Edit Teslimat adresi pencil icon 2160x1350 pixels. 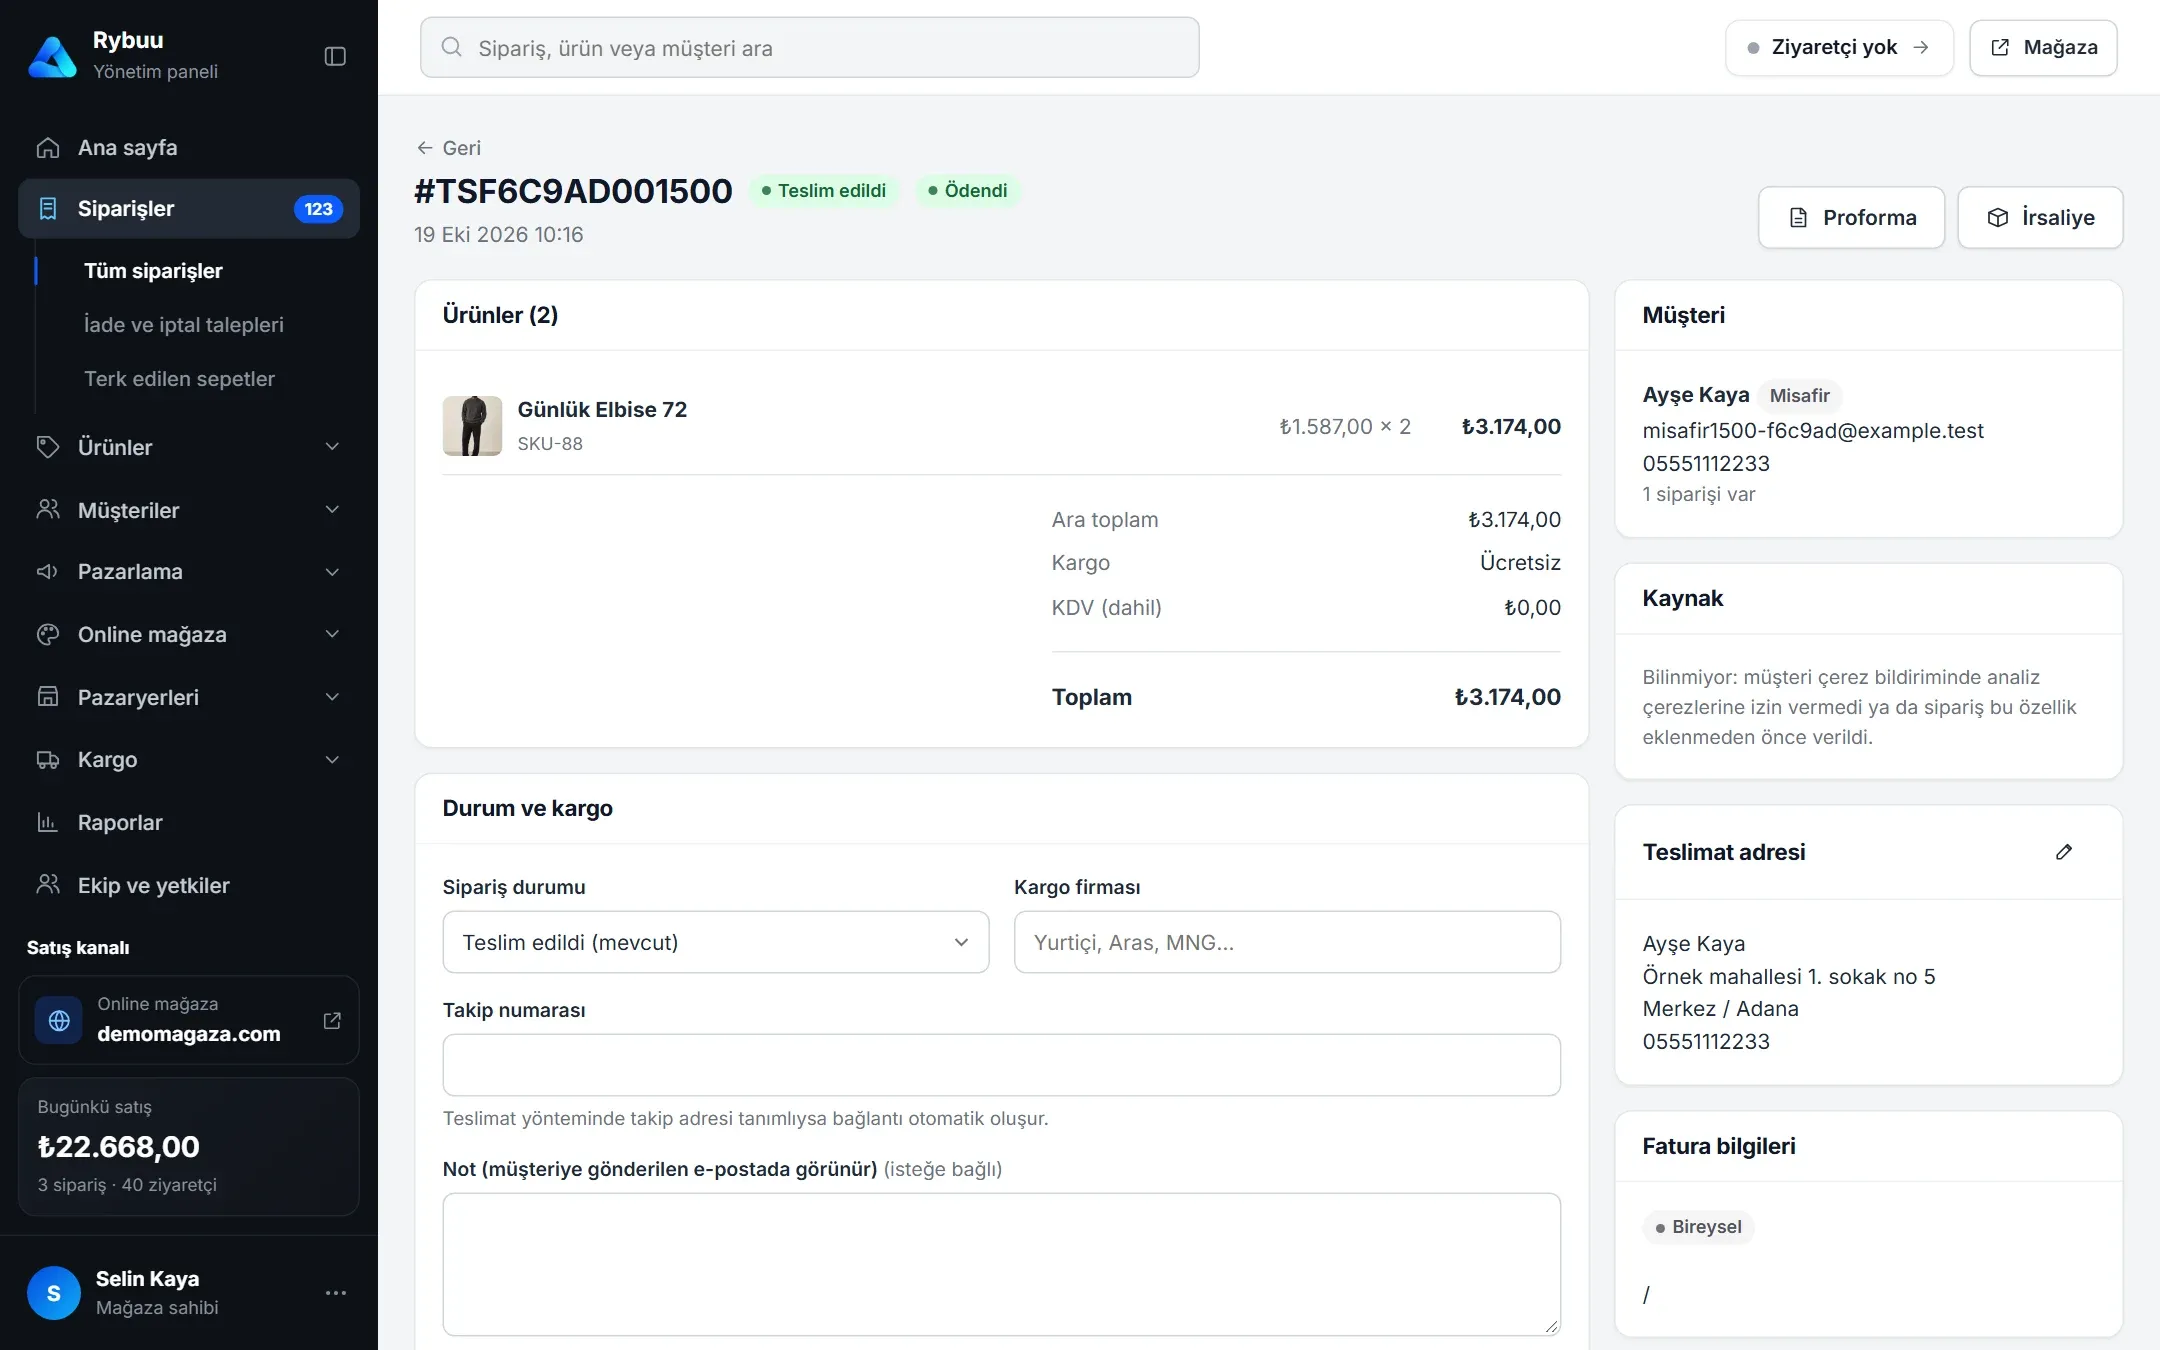tap(2063, 852)
